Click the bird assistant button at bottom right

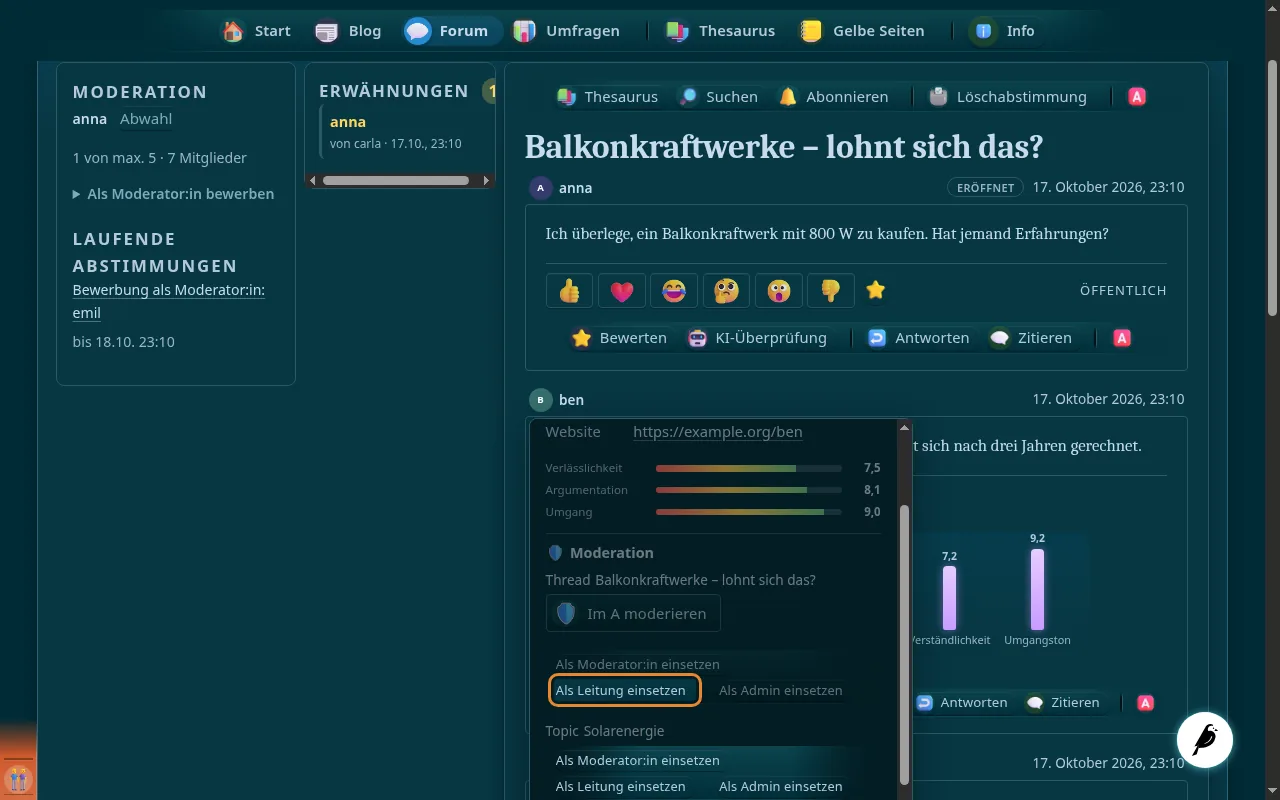pyautogui.click(x=1205, y=740)
